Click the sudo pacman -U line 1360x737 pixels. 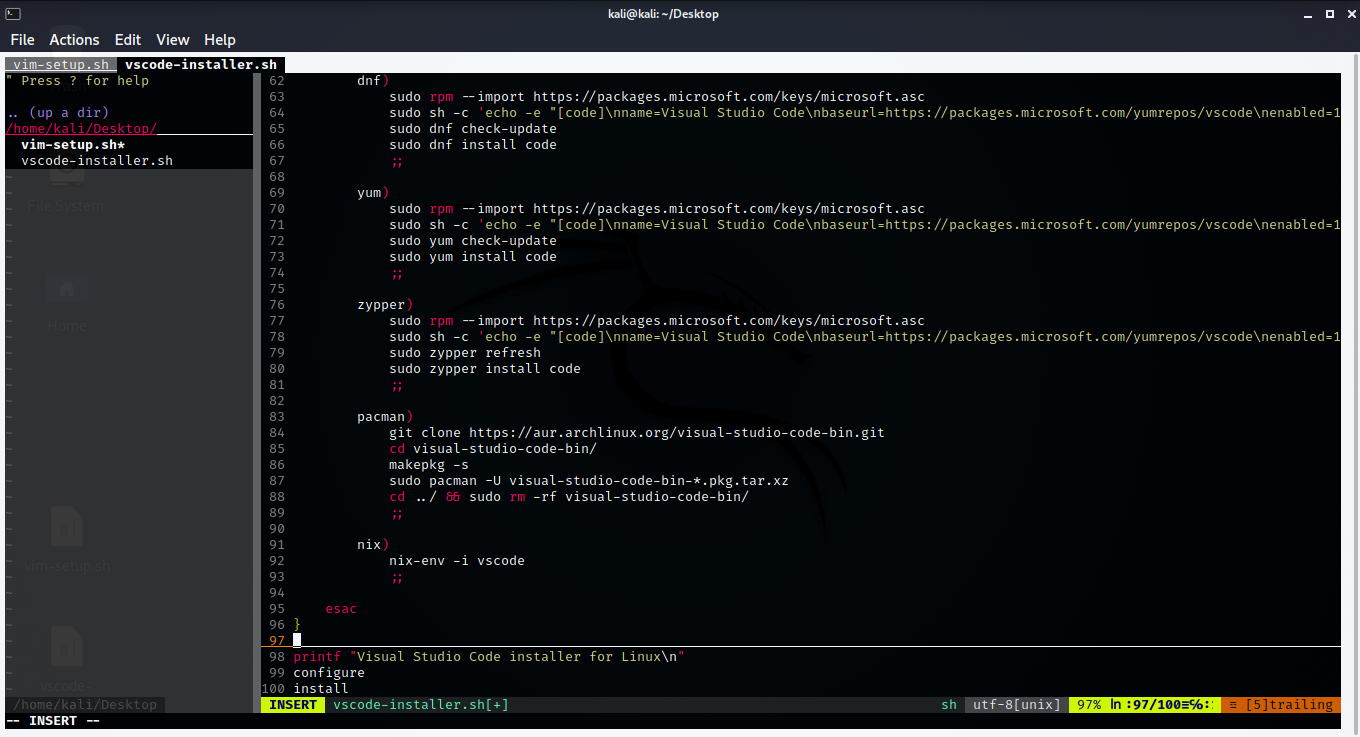click(x=589, y=481)
